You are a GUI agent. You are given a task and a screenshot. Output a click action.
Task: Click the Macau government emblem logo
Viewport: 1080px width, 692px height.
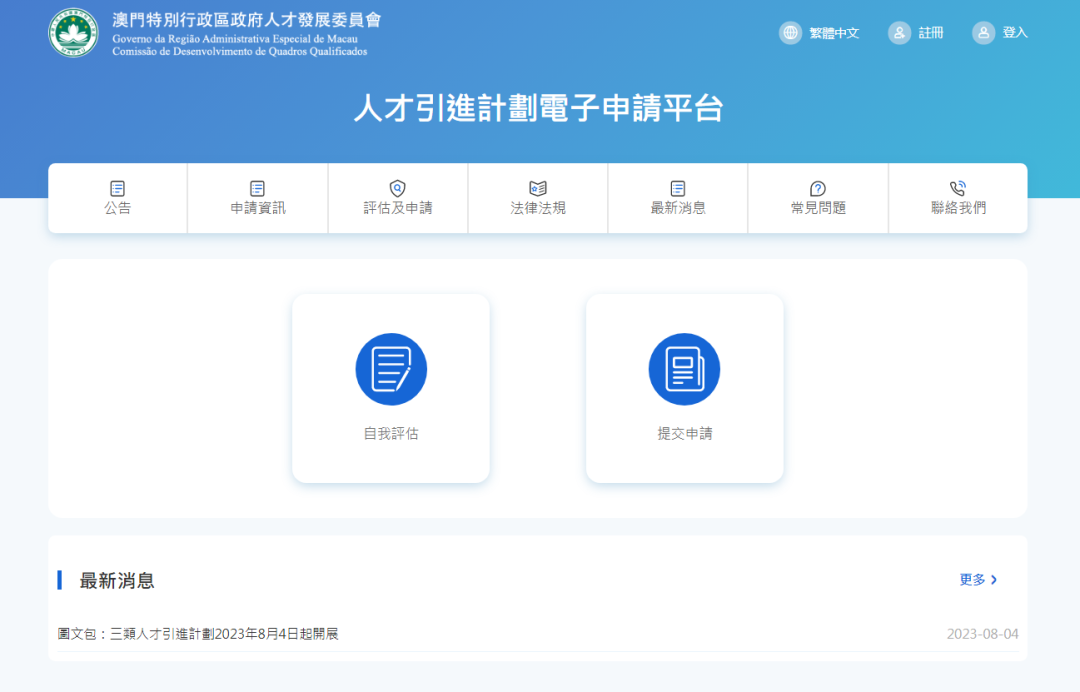click(73, 33)
